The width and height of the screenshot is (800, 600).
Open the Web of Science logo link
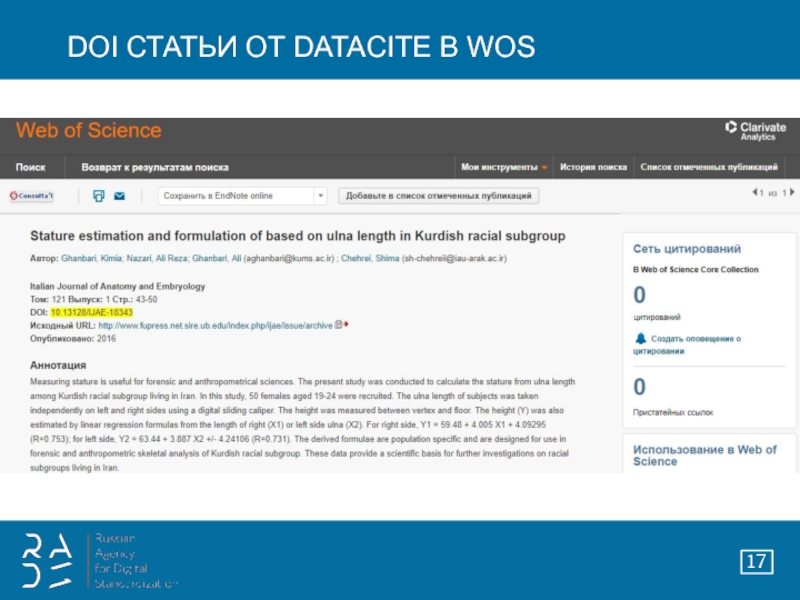click(89, 131)
